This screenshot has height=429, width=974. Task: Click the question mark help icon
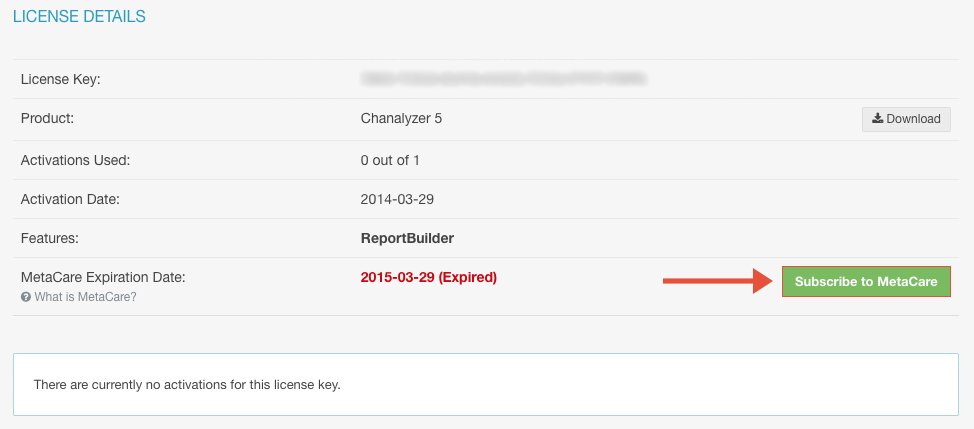coord(26,297)
